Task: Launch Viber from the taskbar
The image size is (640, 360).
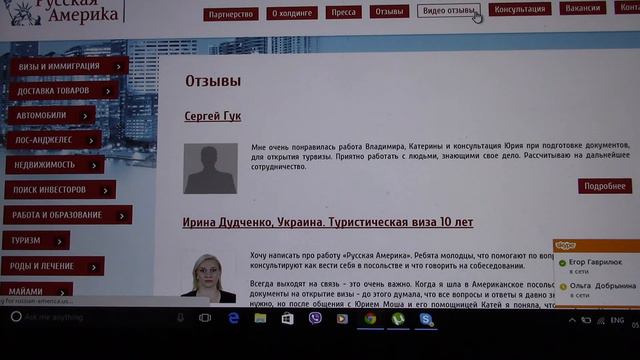Action: coord(315,318)
